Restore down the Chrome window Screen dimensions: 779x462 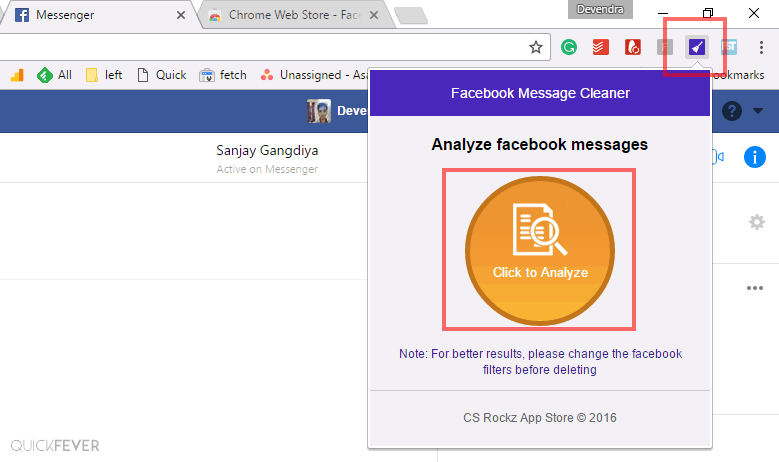point(708,13)
